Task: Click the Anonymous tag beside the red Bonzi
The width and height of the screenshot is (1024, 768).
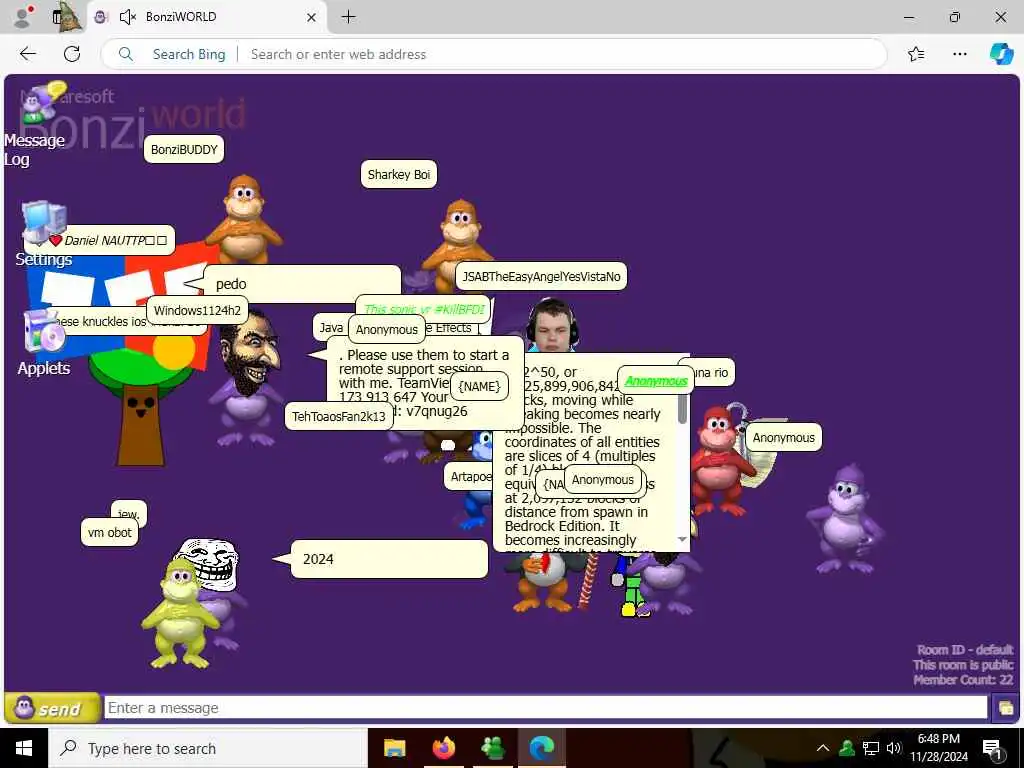Action: point(784,438)
